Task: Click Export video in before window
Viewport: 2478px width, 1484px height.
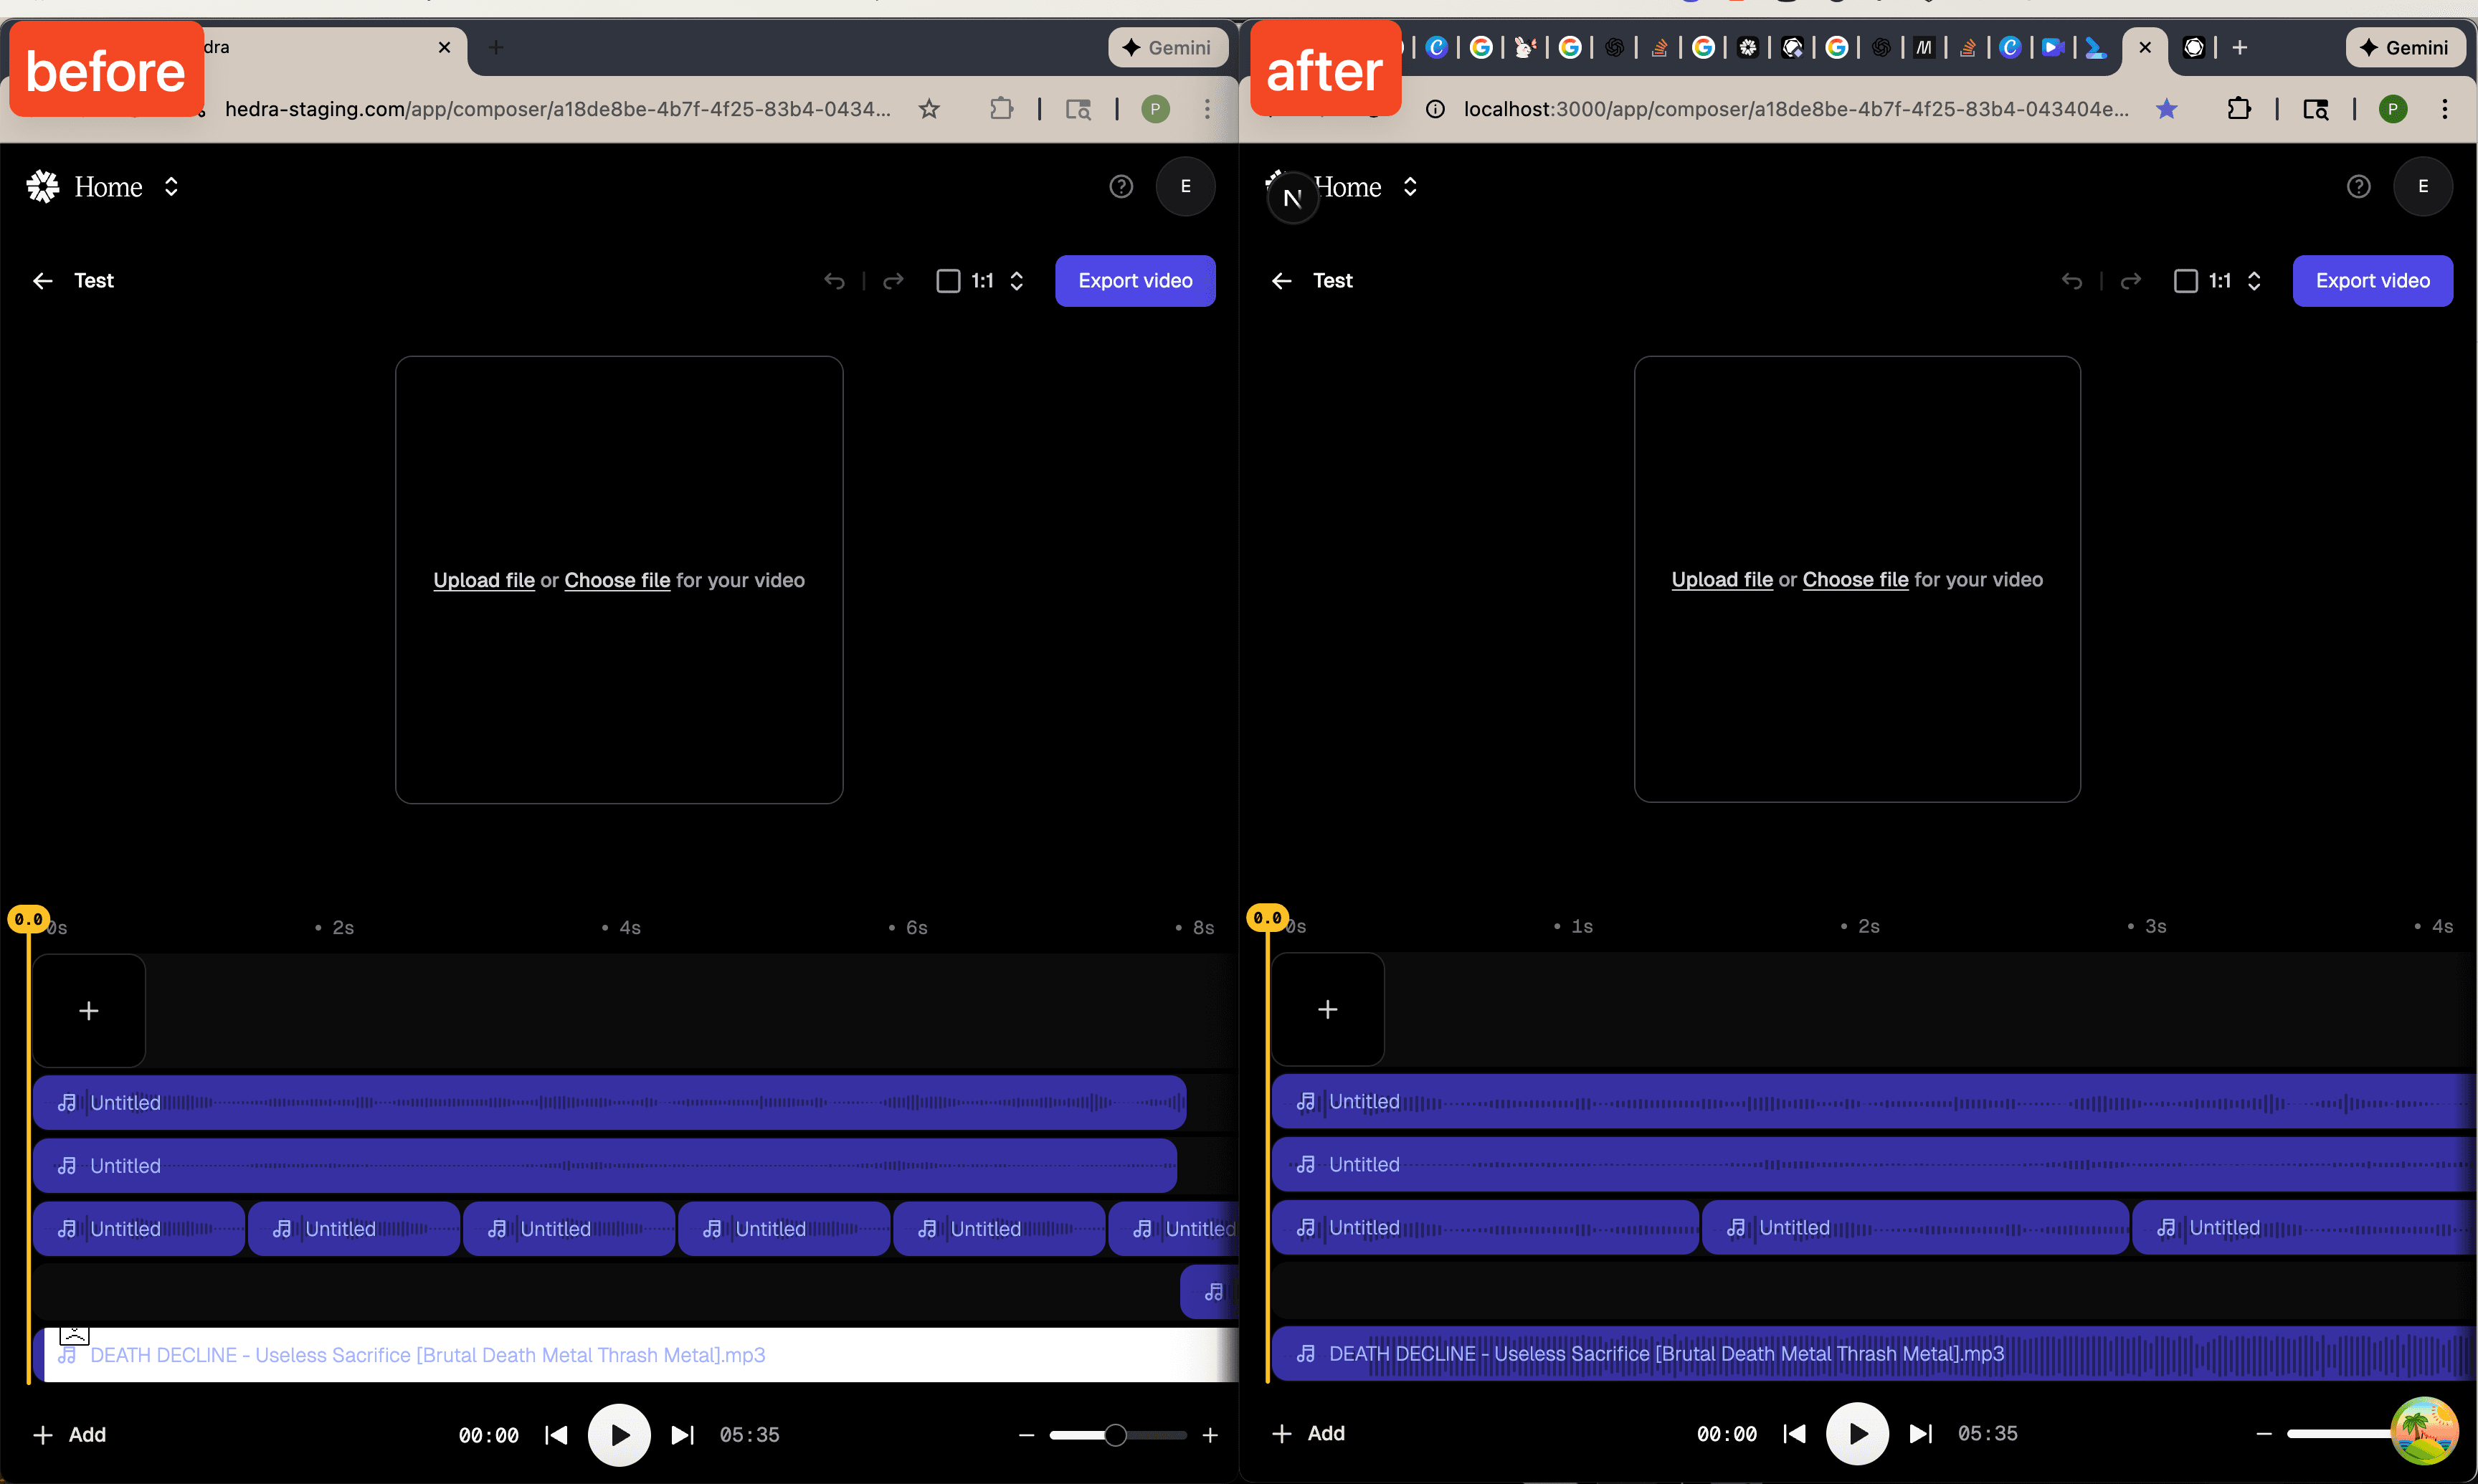Action: 1135,281
